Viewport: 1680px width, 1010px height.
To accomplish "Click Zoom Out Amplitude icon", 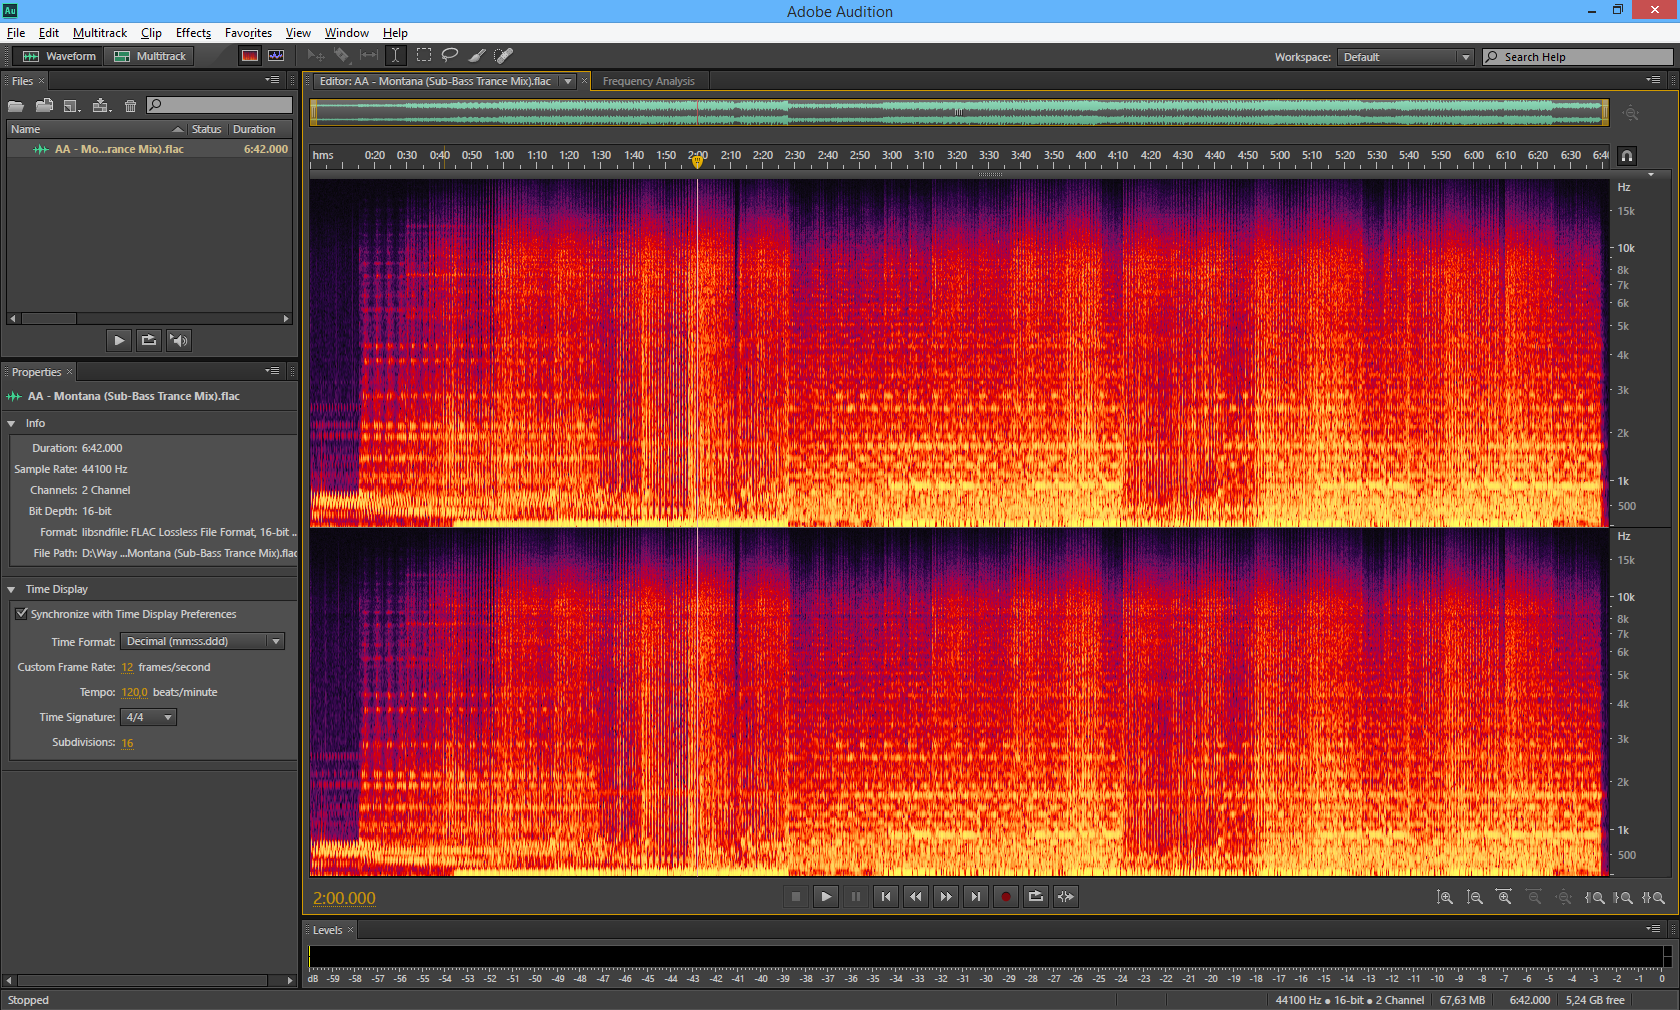I will pyautogui.click(x=1475, y=897).
